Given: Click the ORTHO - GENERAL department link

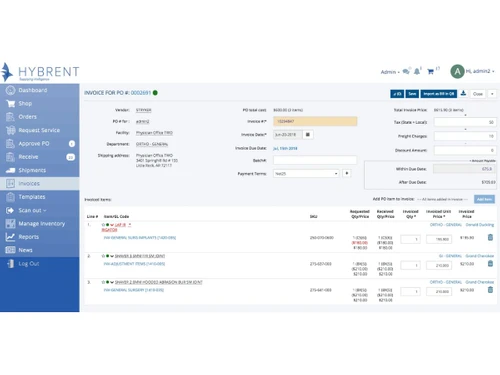Looking at the screenshot, I should point(152,144).
